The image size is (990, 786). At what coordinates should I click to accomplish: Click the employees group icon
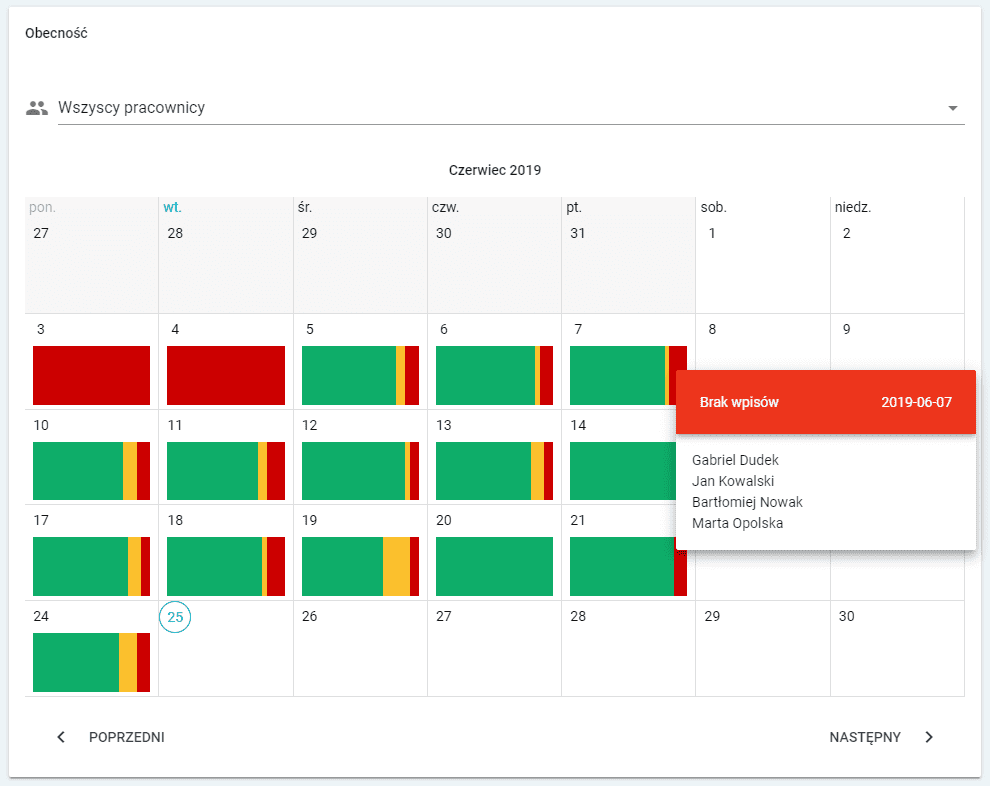37,108
